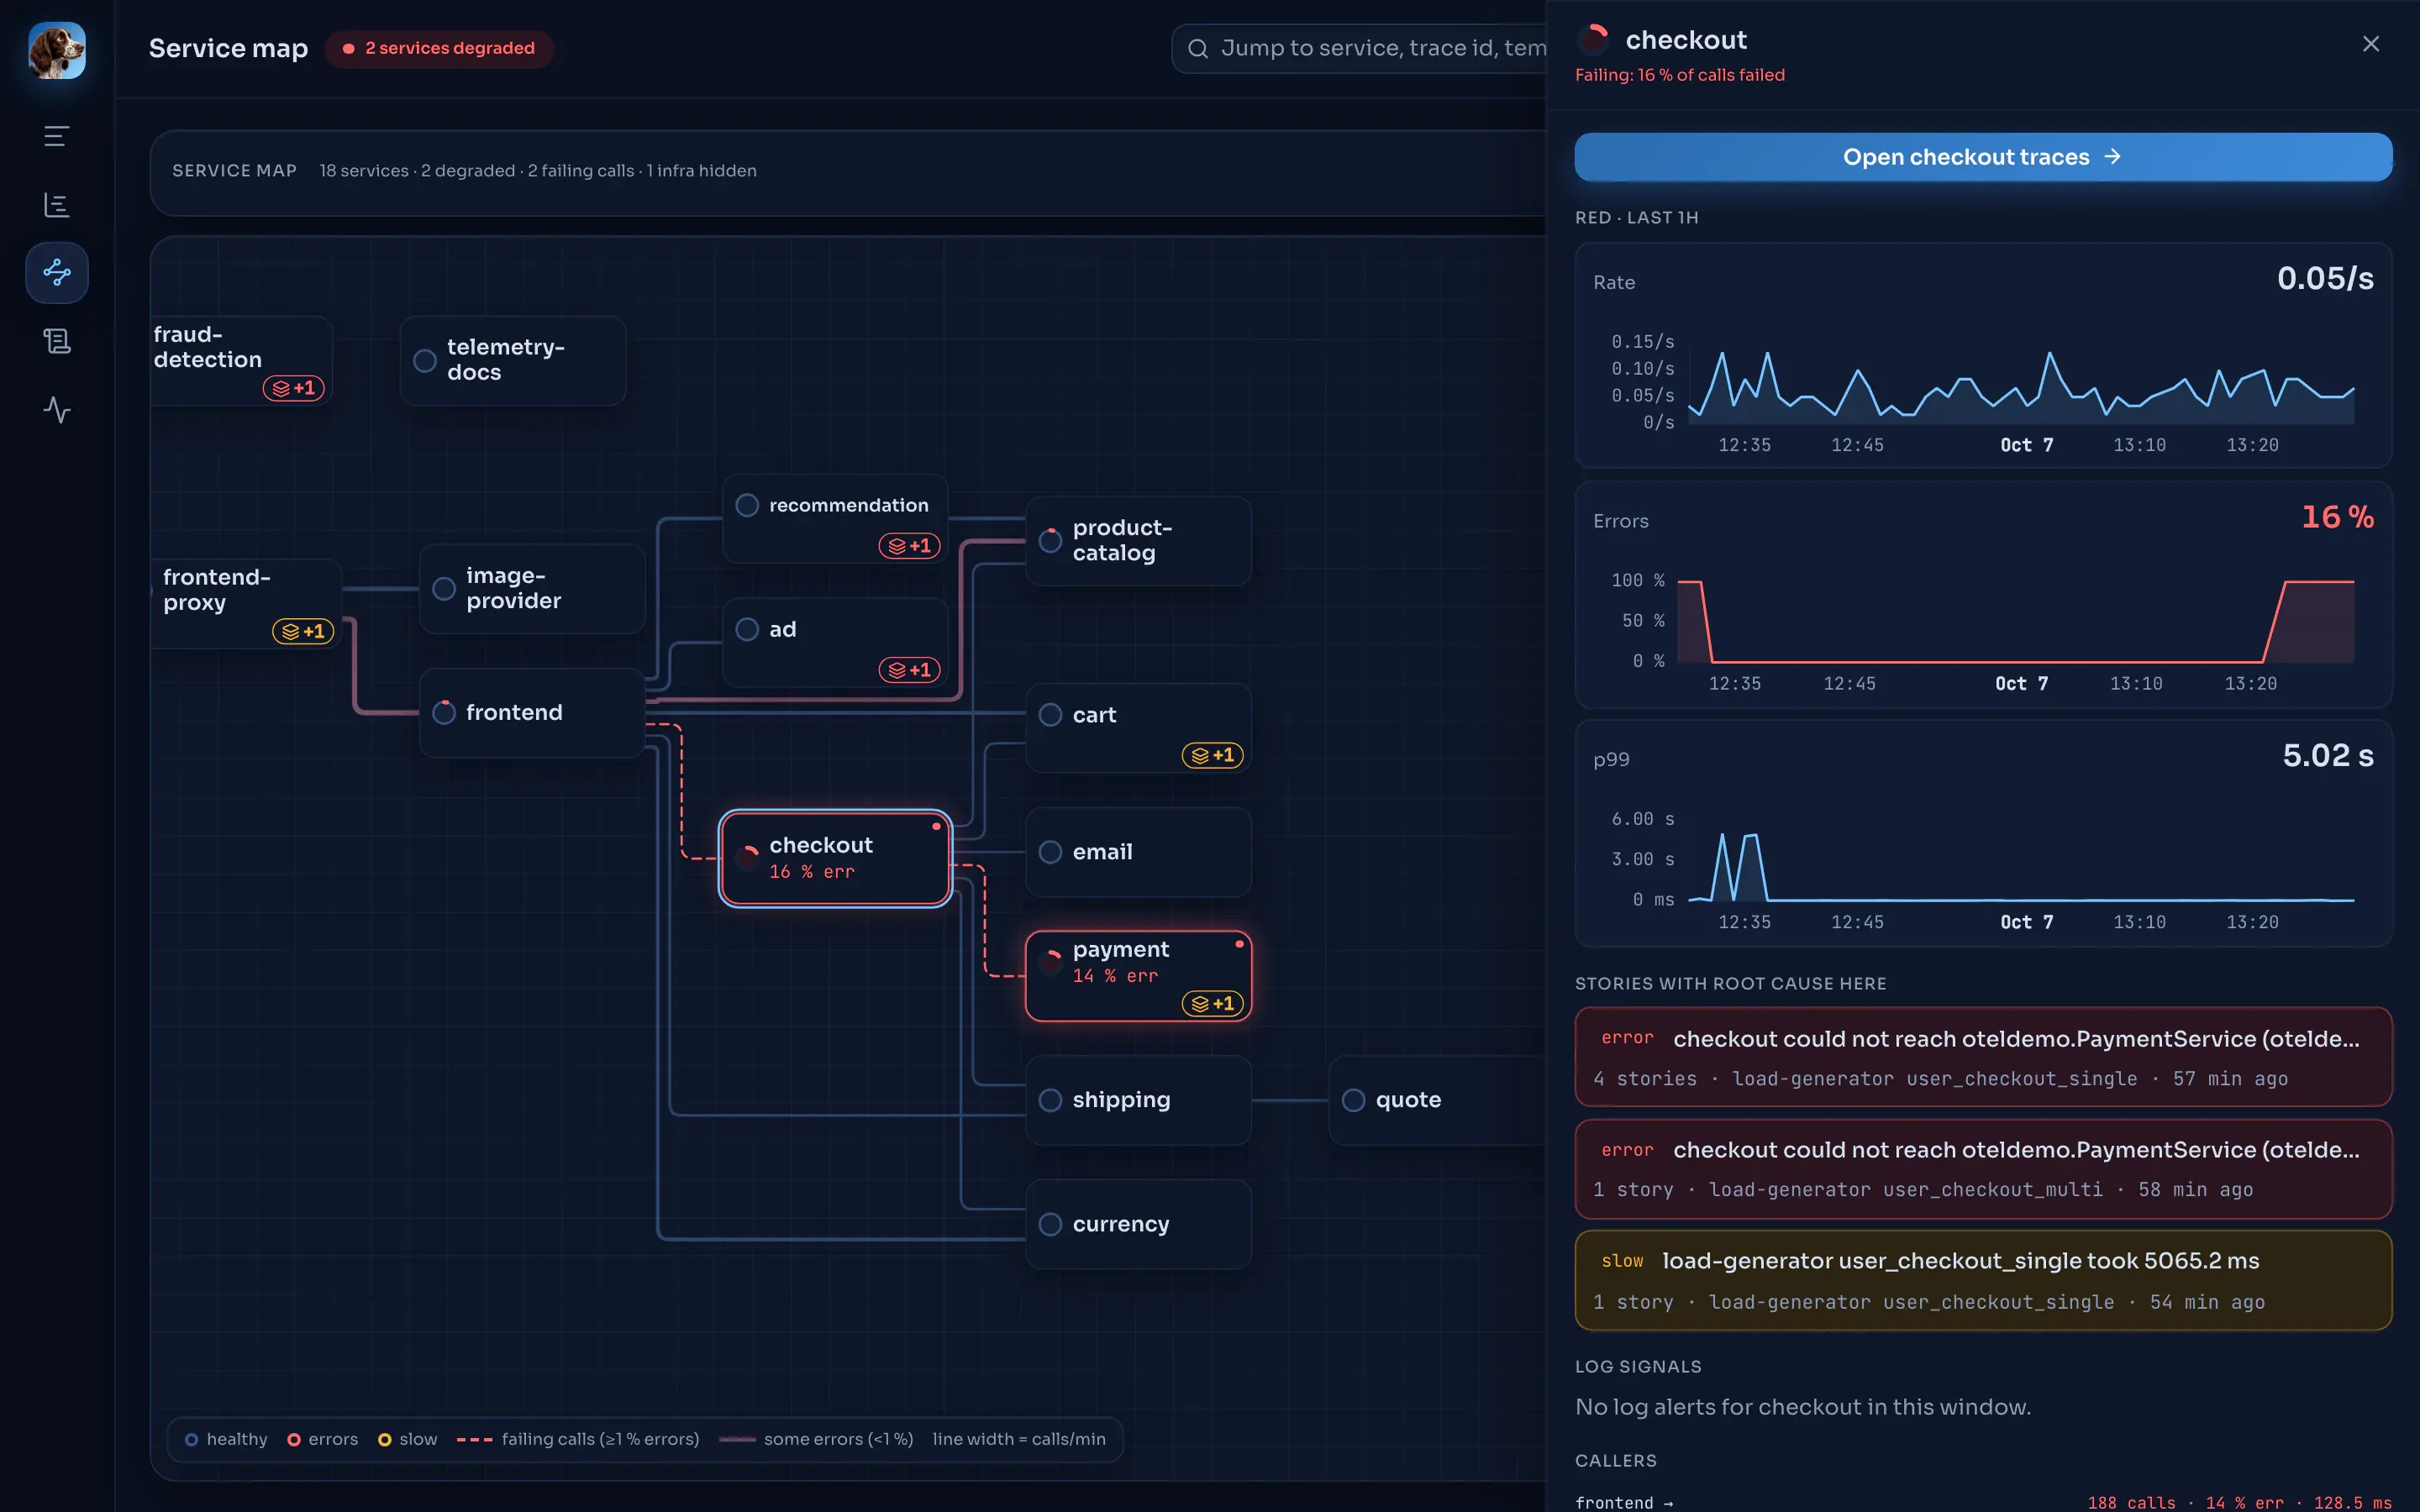Expand the +1 badge on ad node

click(909, 670)
